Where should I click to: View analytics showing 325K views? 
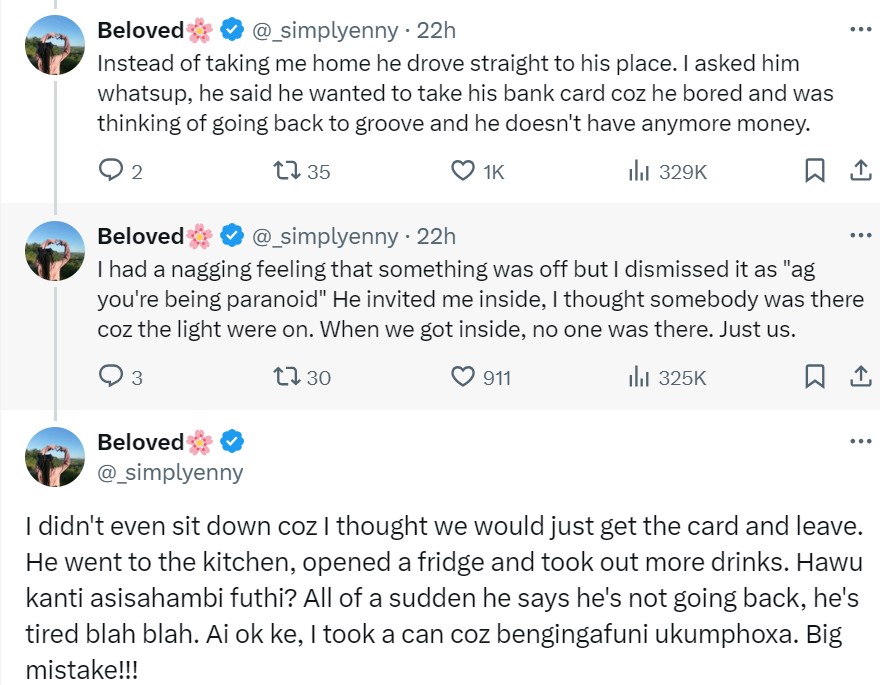coord(639,377)
